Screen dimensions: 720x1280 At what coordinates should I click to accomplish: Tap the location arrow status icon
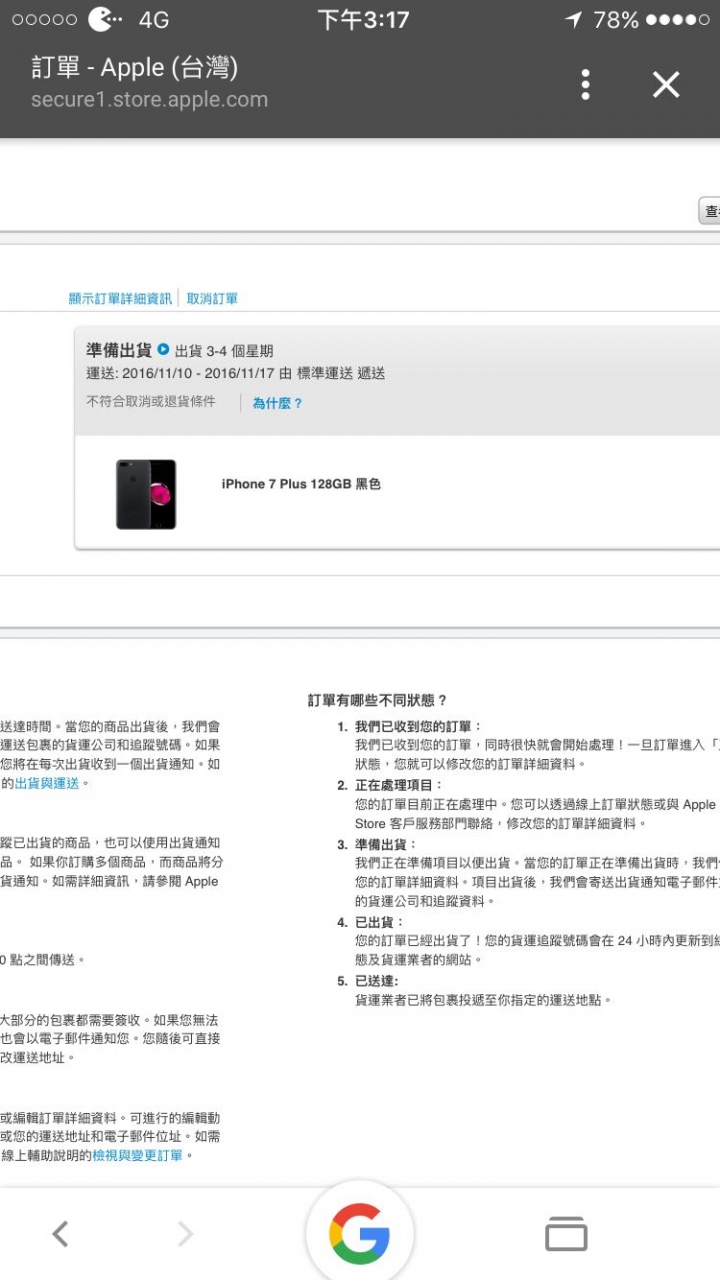[x=573, y=20]
